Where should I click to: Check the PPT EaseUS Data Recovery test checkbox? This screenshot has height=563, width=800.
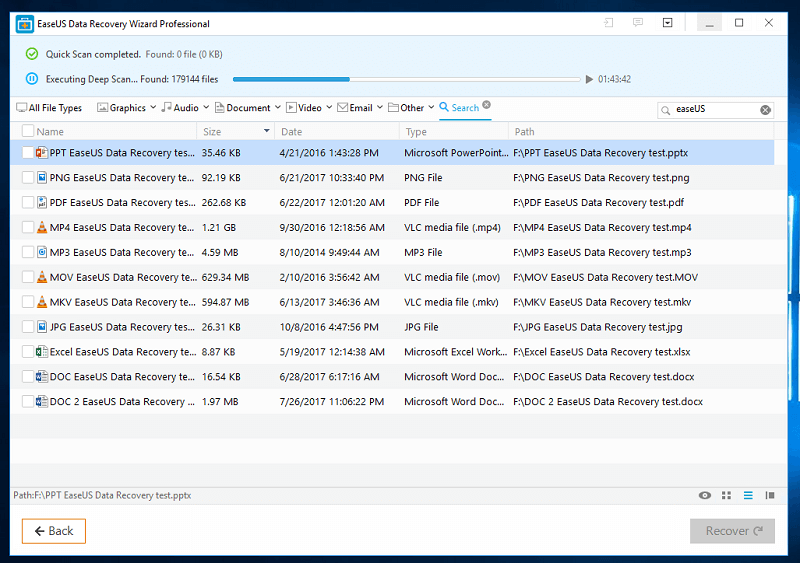pos(28,153)
